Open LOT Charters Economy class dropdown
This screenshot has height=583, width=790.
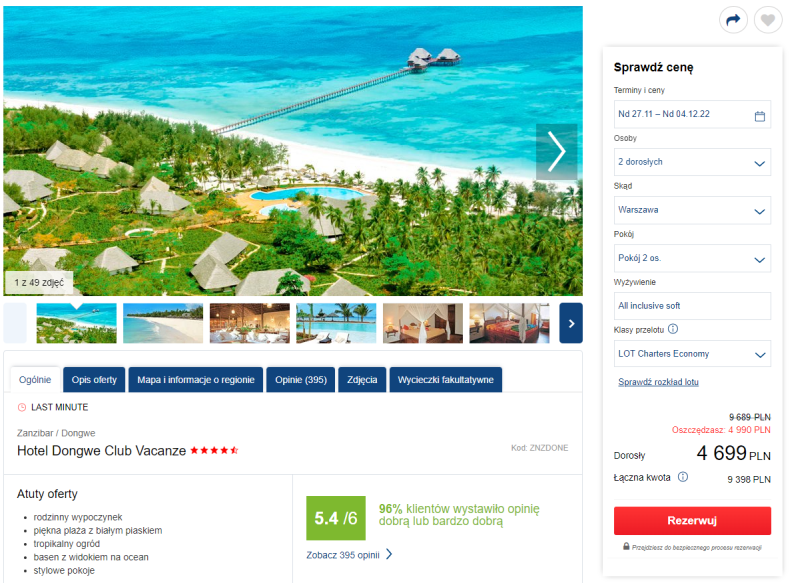tap(692, 354)
